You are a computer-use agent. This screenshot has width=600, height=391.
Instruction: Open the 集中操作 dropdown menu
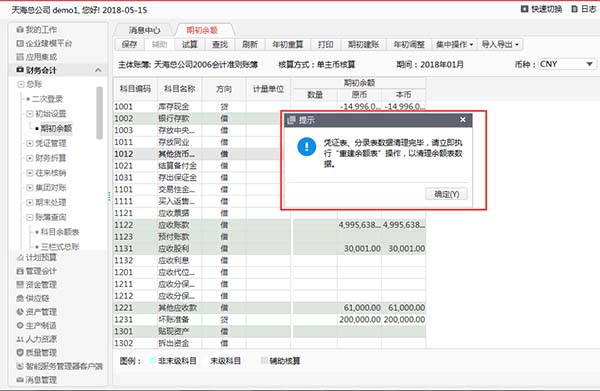pyautogui.click(x=455, y=44)
